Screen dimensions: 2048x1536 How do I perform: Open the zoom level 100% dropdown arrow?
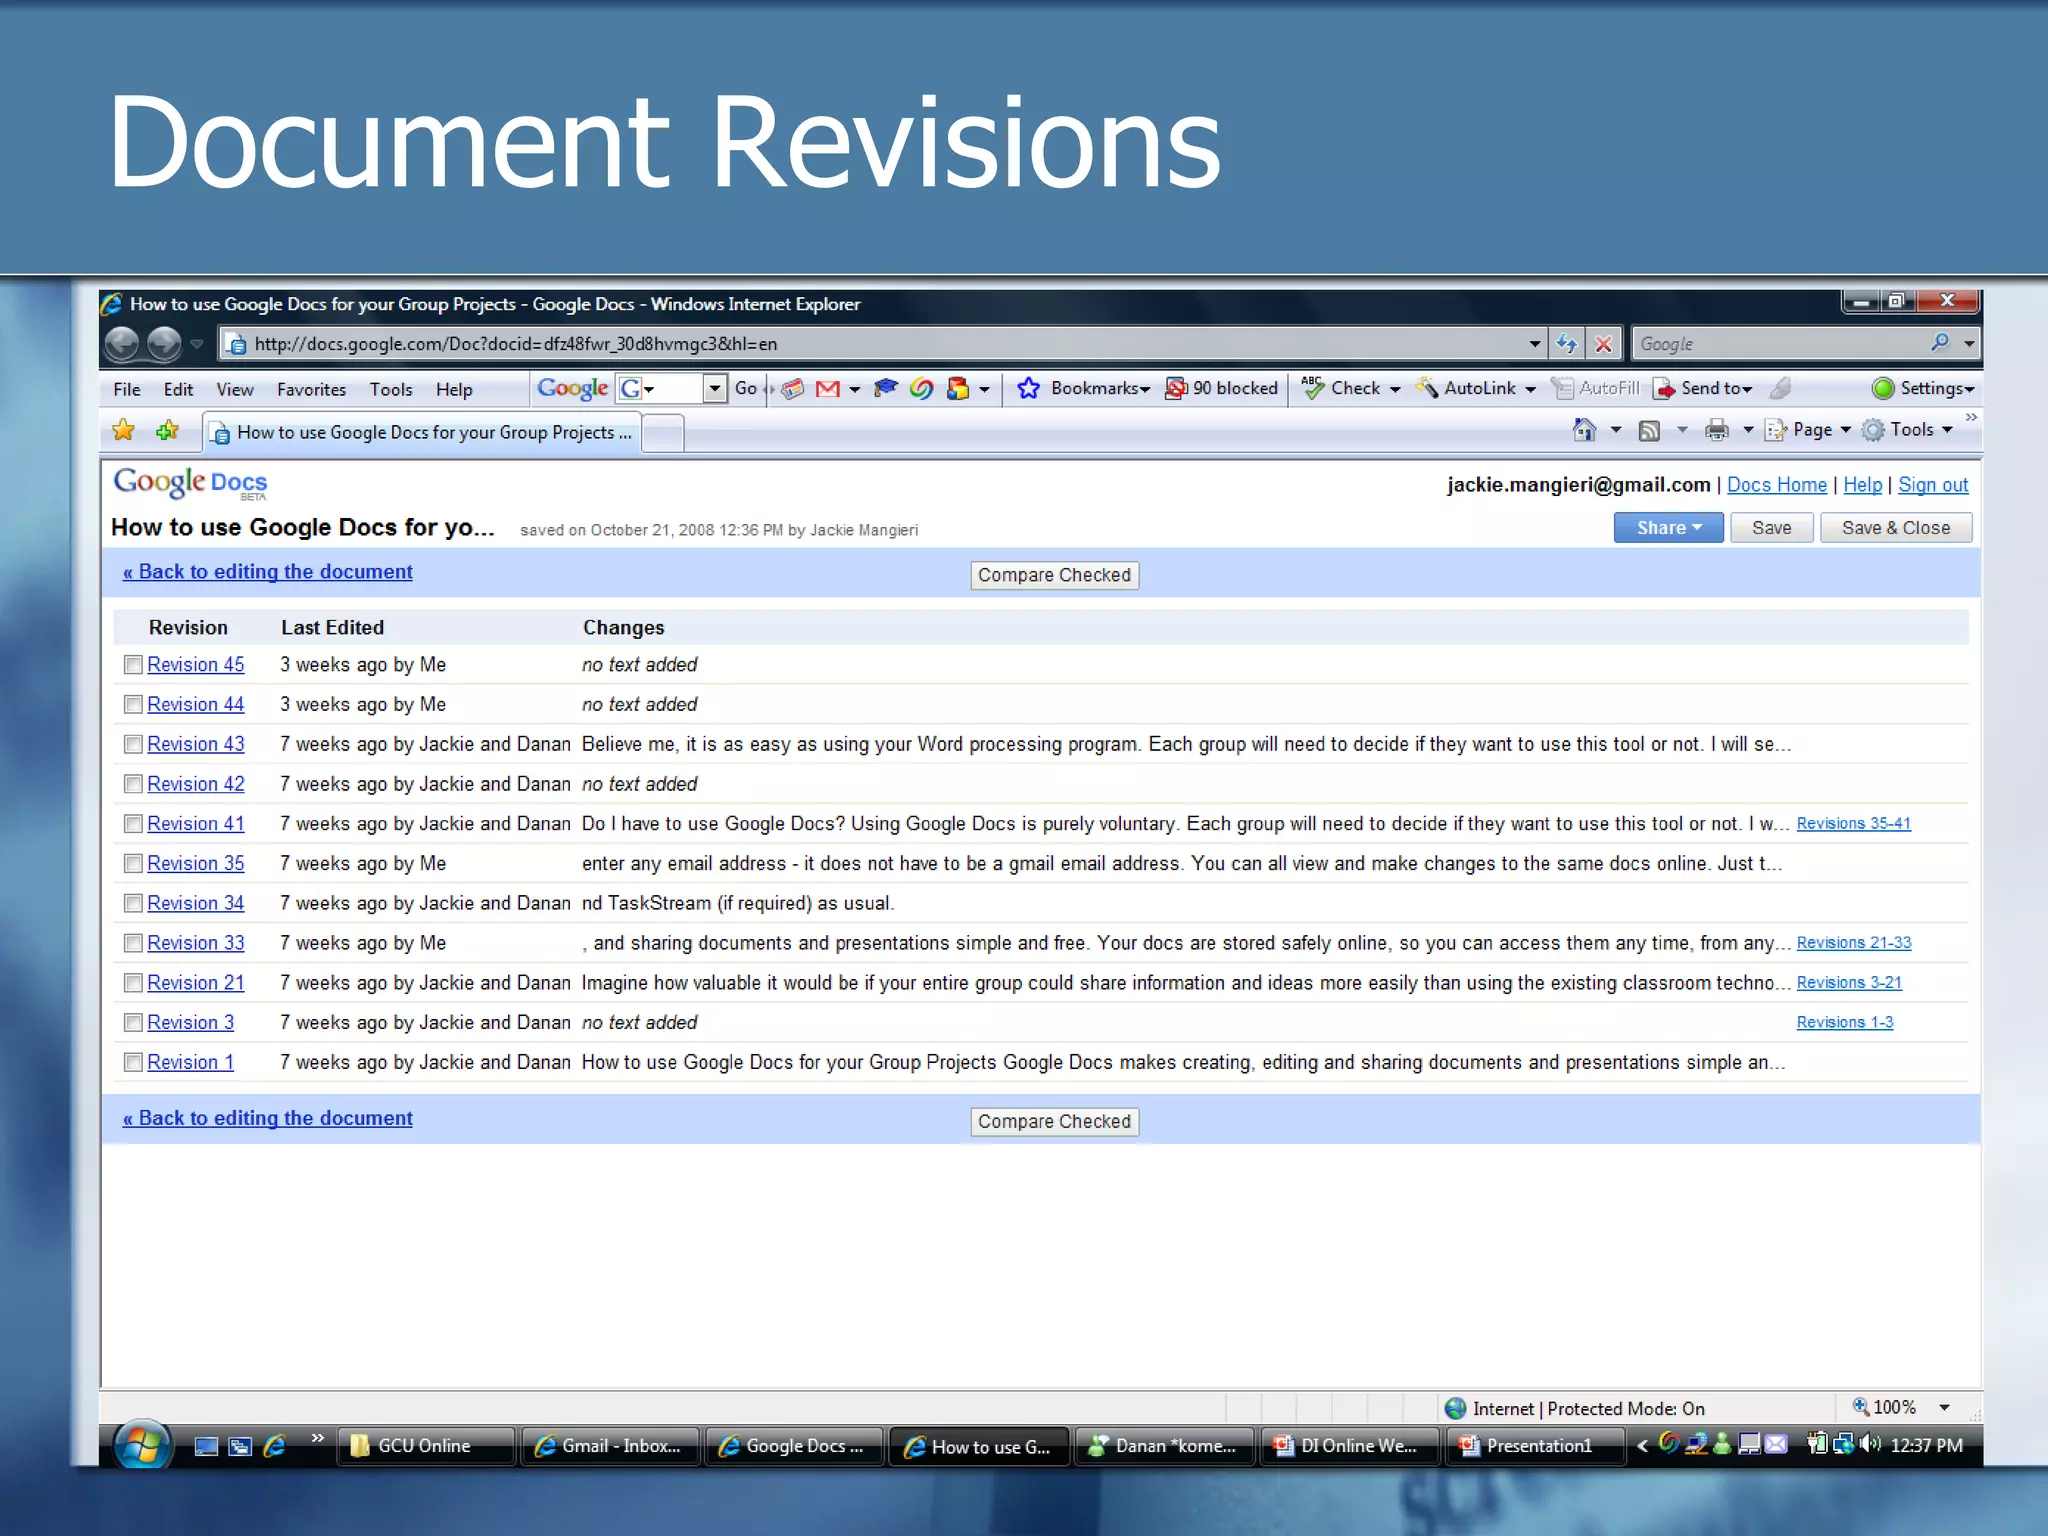tap(1944, 1408)
